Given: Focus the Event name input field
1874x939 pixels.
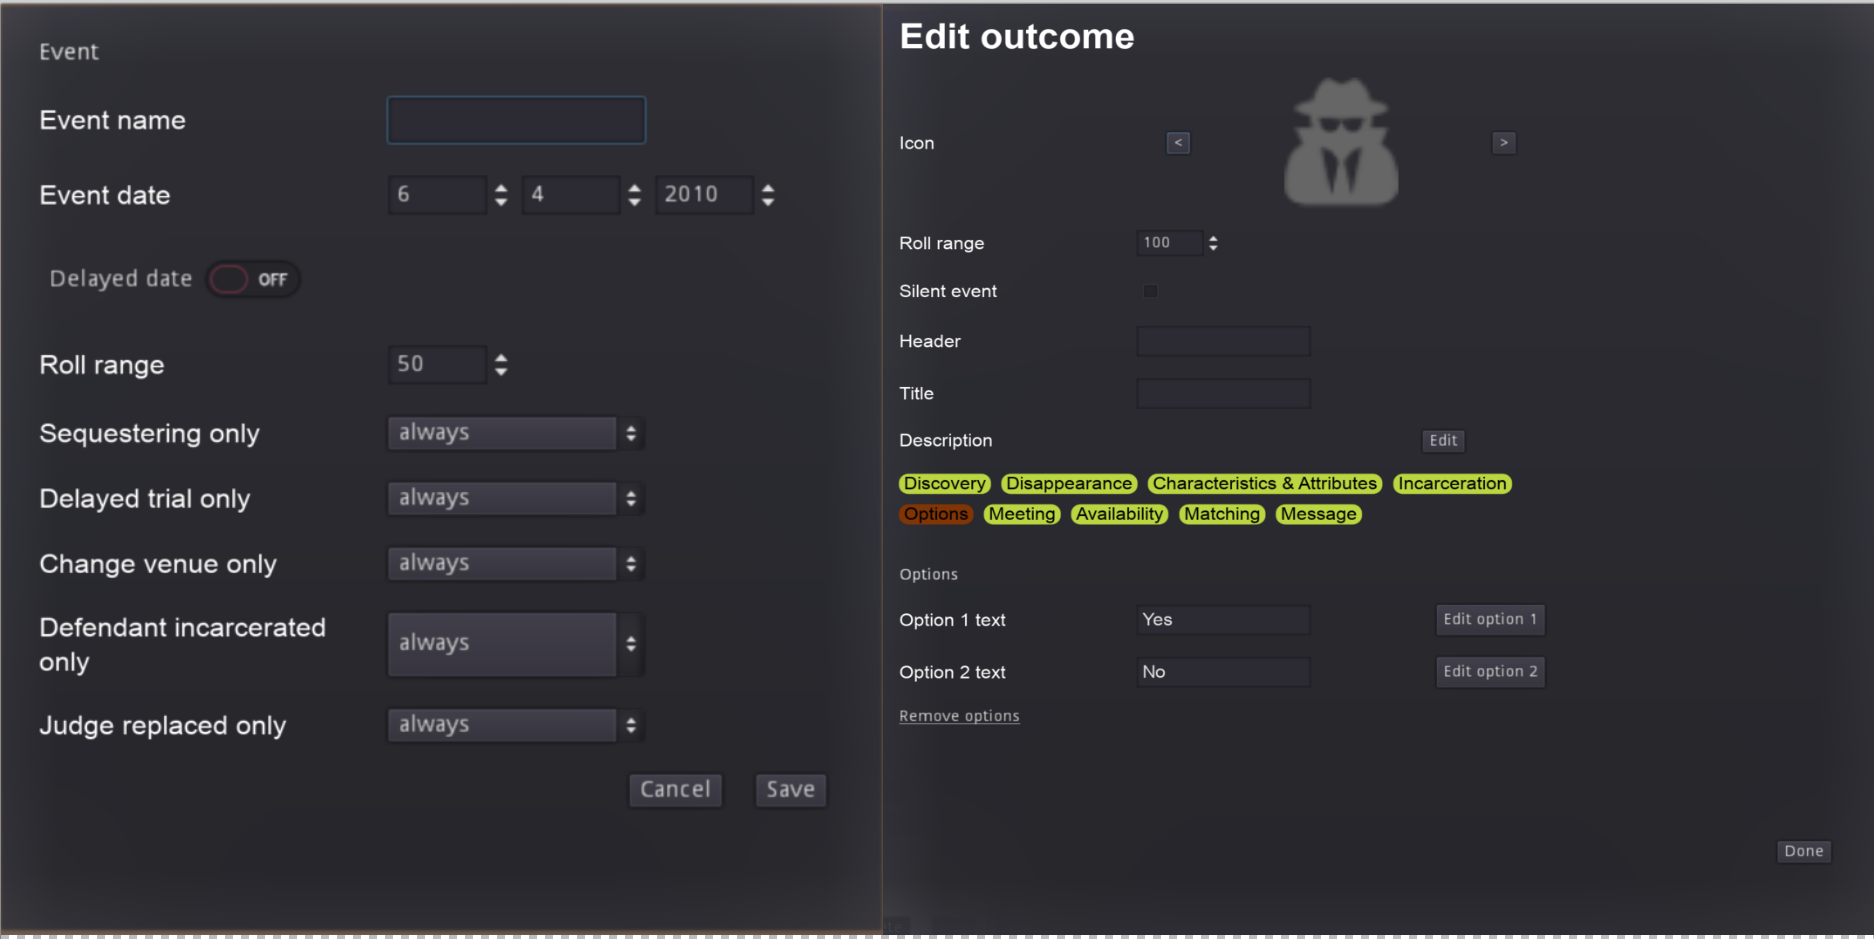Looking at the screenshot, I should click(x=516, y=120).
